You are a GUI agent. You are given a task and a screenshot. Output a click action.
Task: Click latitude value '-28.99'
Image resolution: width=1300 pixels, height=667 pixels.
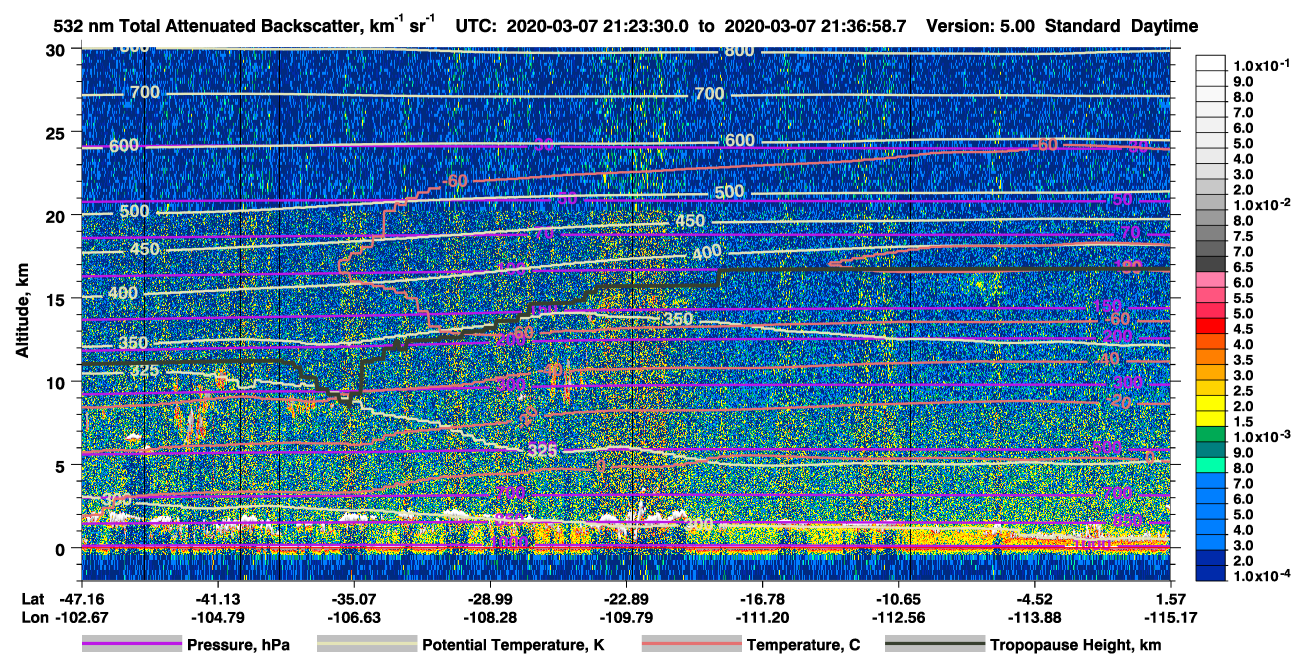point(490,598)
